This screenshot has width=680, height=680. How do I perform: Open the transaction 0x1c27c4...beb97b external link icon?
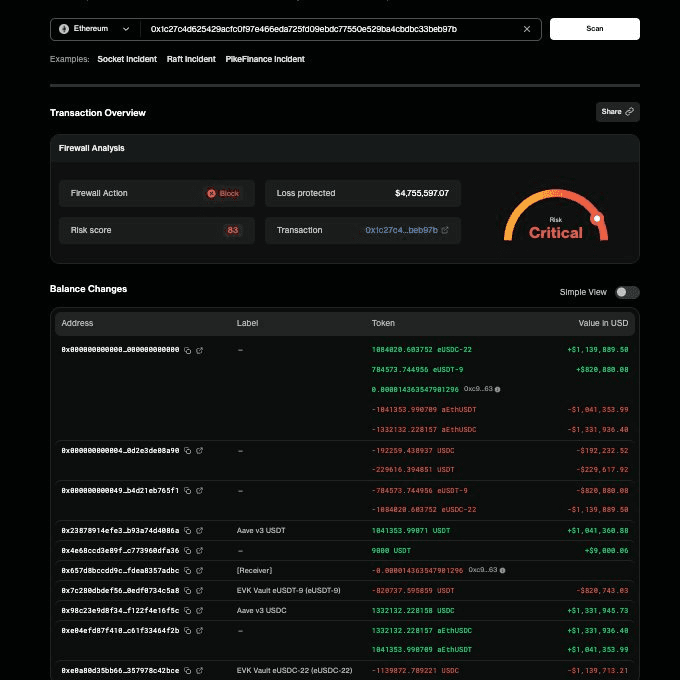[445, 230]
